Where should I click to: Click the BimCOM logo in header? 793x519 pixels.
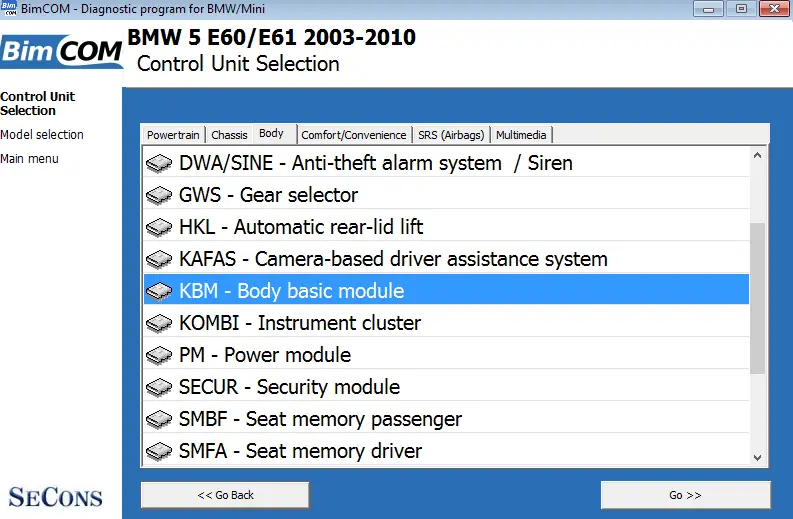tap(61, 51)
